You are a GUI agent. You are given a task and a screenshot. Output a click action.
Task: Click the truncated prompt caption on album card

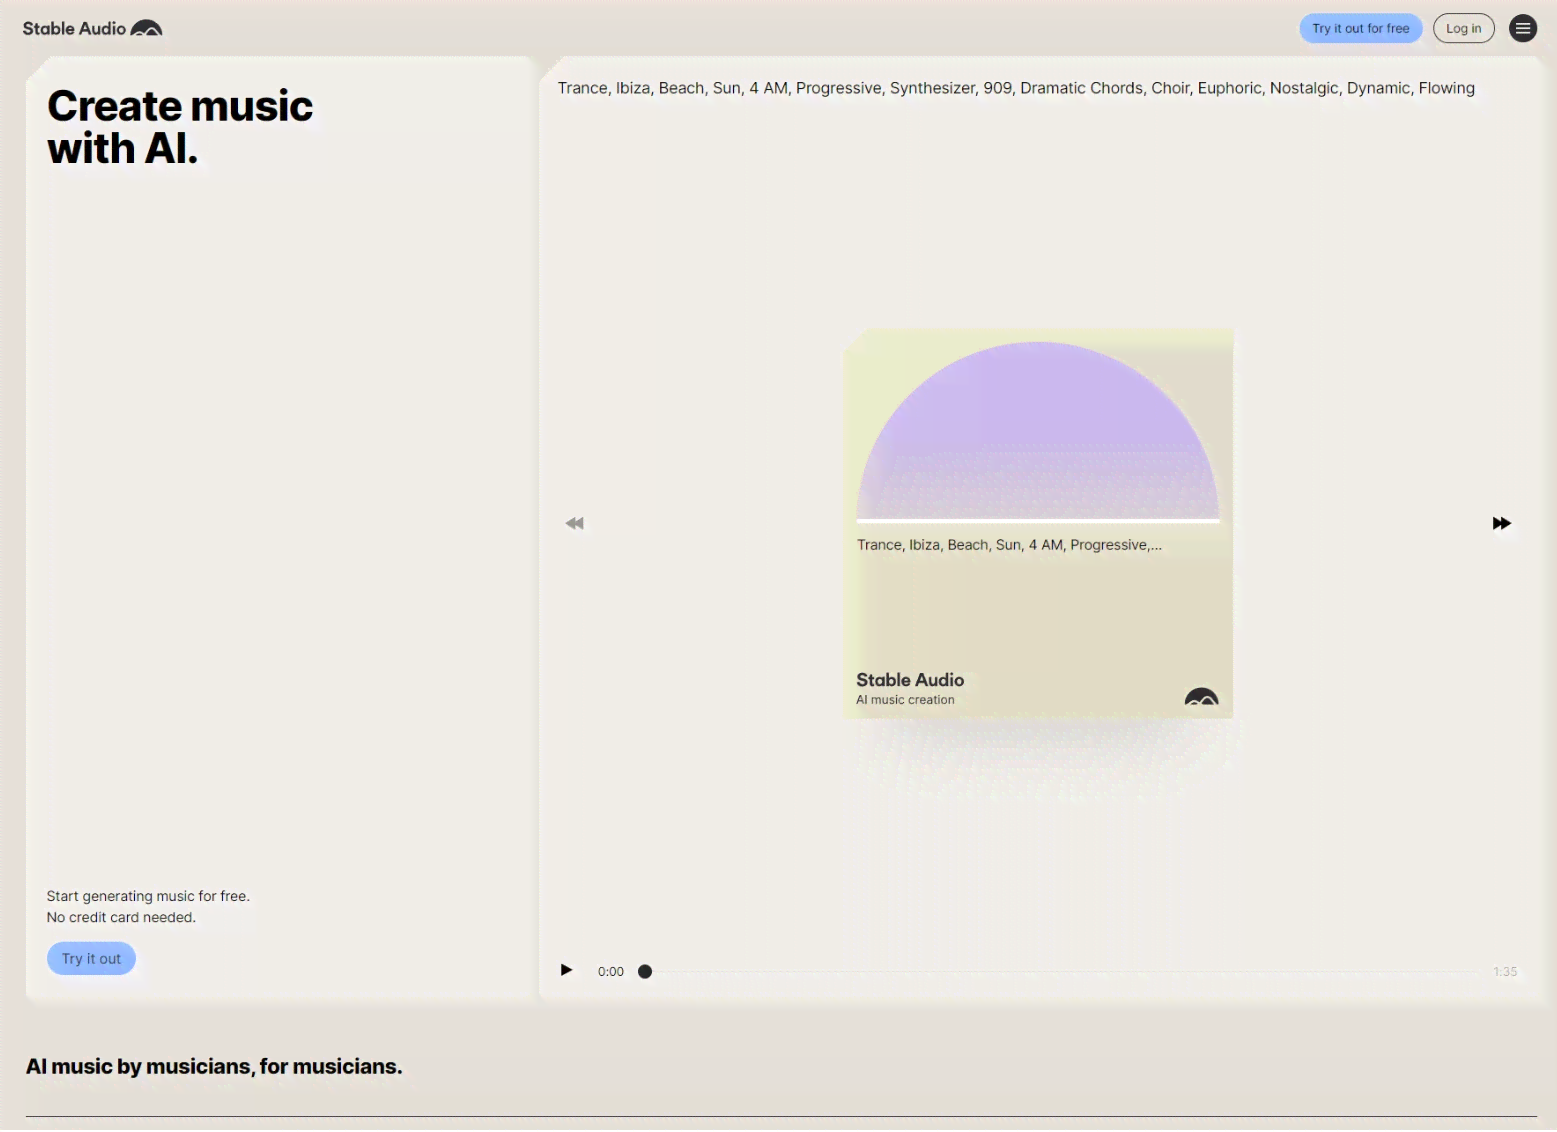pyautogui.click(x=1009, y=545)
